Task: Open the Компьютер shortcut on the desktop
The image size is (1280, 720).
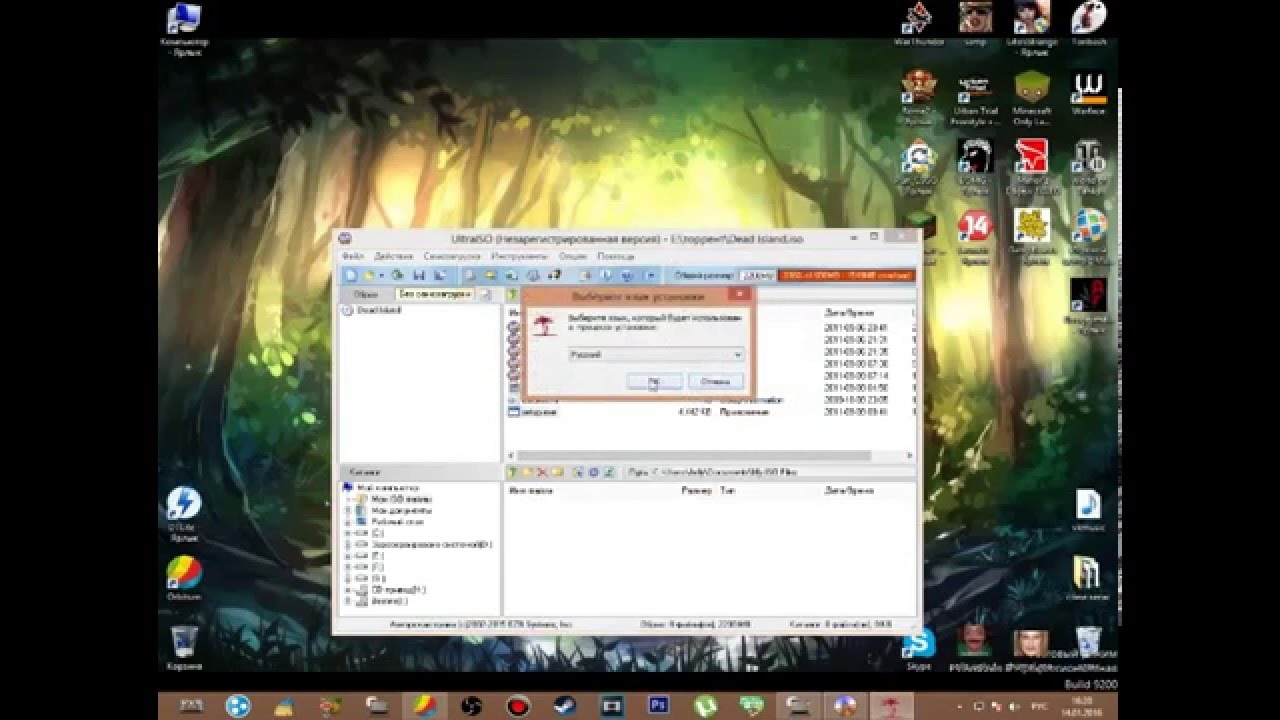Action: [x=184, y=28]
